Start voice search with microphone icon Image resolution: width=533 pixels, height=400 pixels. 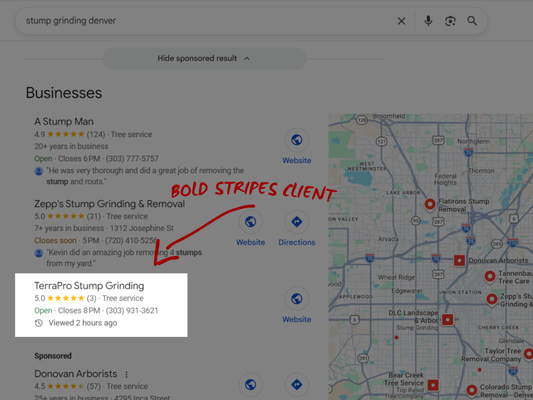pyautogui.click(x=428, y=21)
